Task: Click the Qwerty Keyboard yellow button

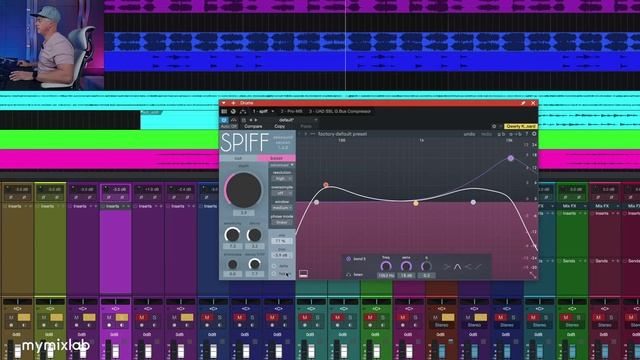Action: 520,127
